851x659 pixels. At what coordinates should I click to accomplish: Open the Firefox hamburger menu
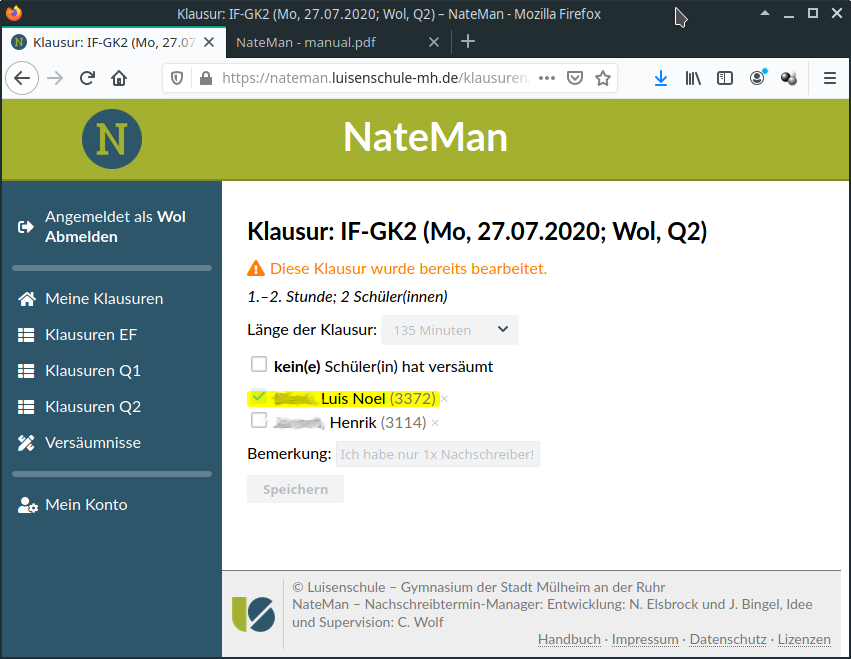[829, 78]
